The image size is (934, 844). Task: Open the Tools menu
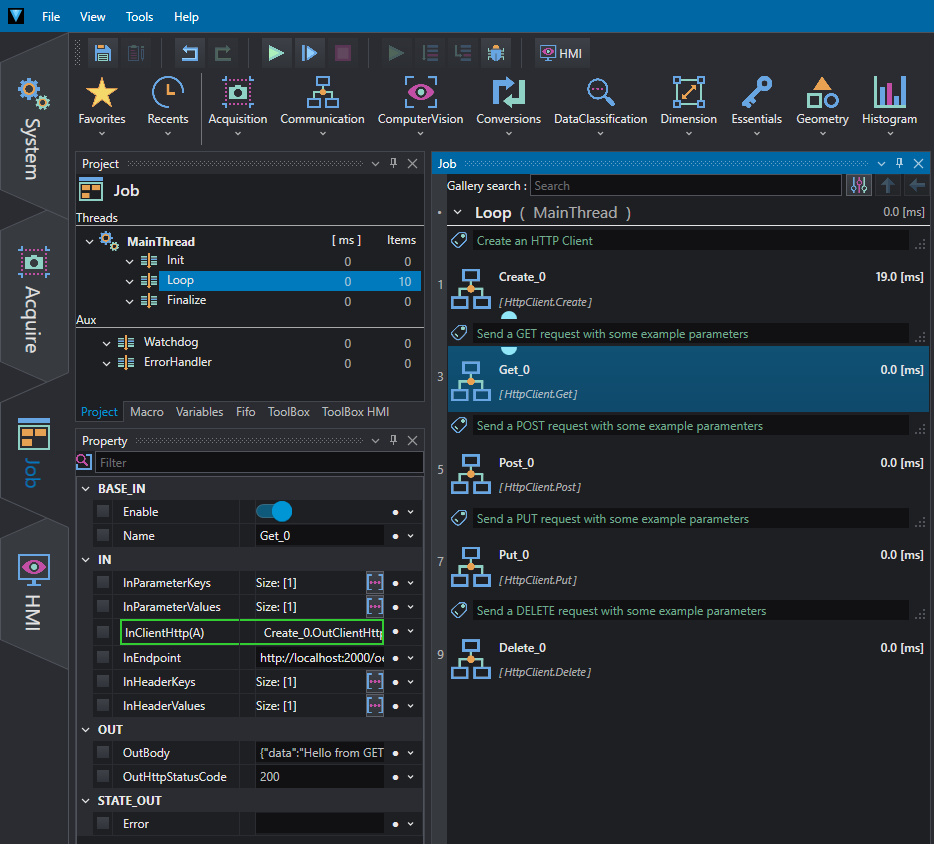(139, 17)
